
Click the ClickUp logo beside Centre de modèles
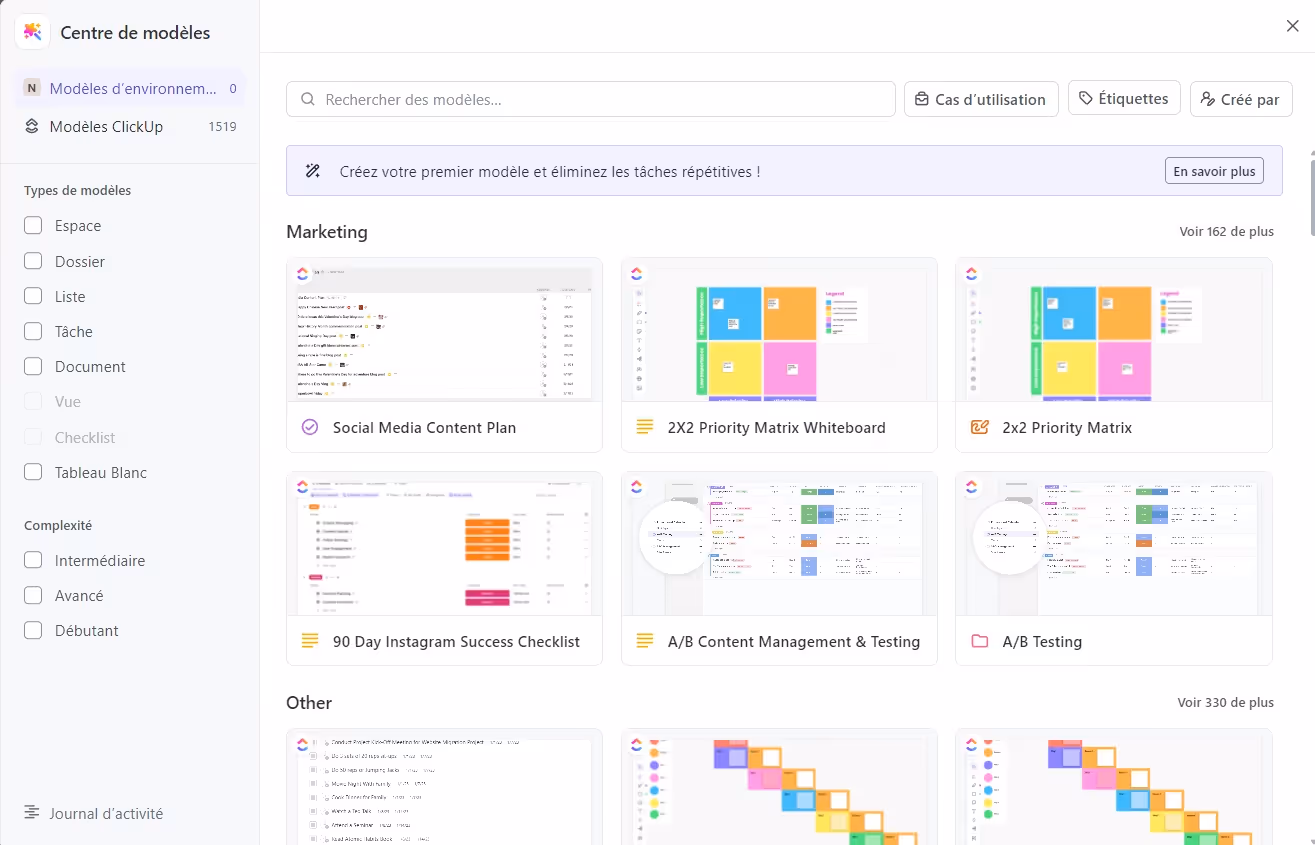(33, 32)
